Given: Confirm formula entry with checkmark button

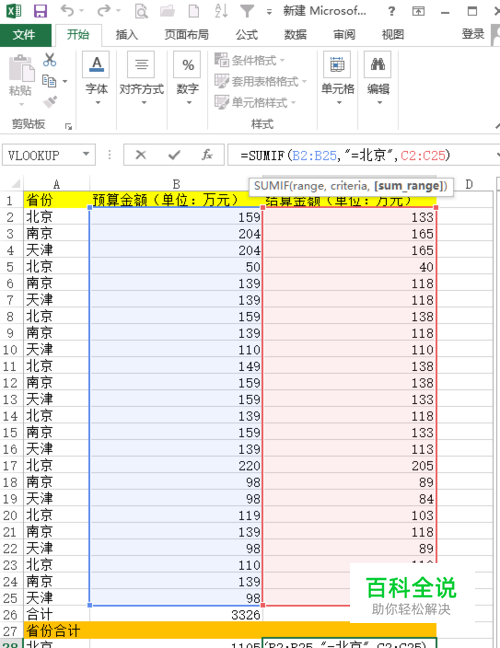Looking at the screenshot, I should pyautogui.click(x=174, y=155).
